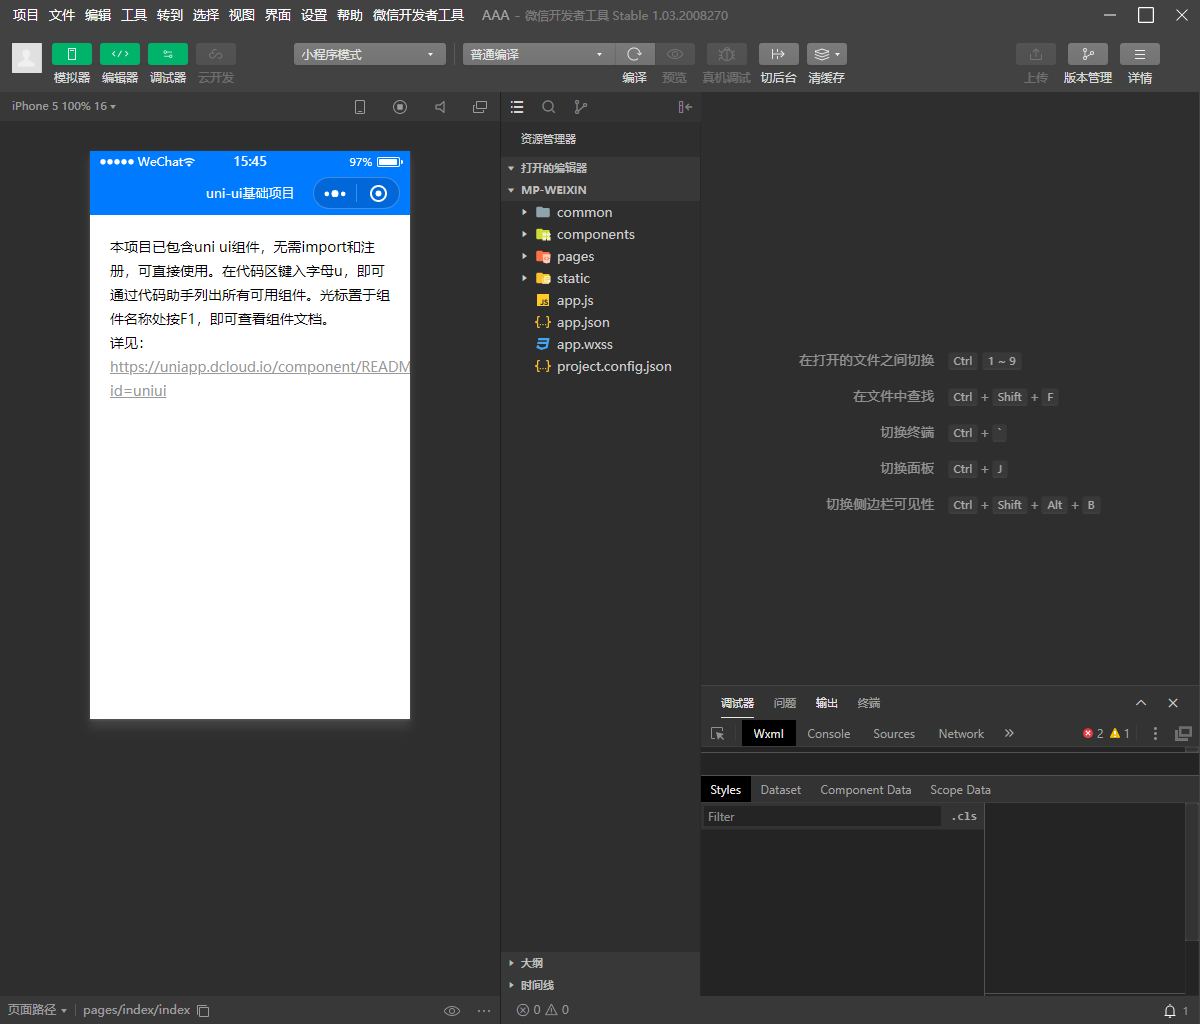The height and width of the screenshot is (1024, 1200).
Task: Open the iPhone 5 100% device dropdown
Action: tap(64, 106)
